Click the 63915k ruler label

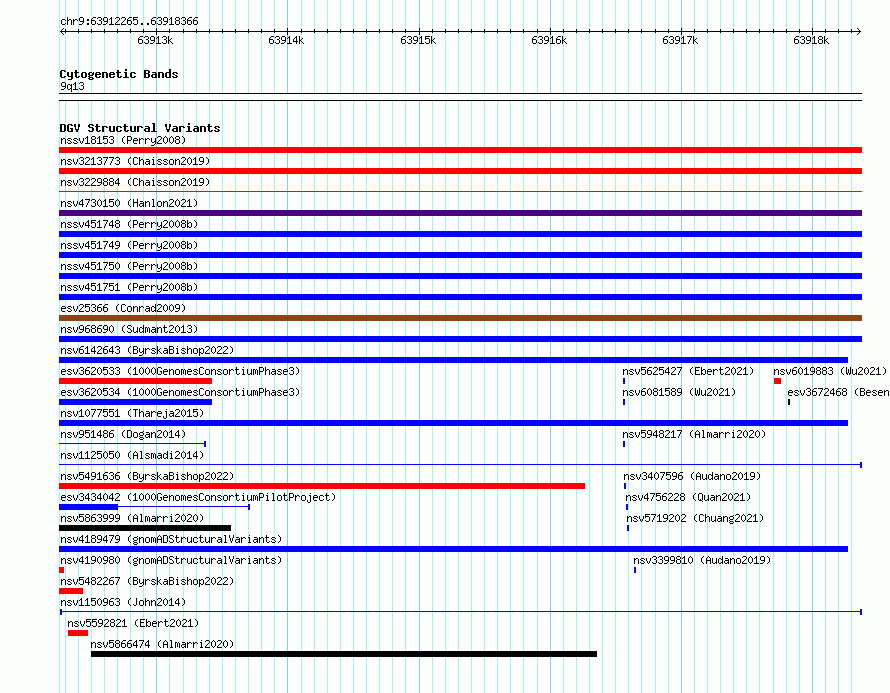418,40
